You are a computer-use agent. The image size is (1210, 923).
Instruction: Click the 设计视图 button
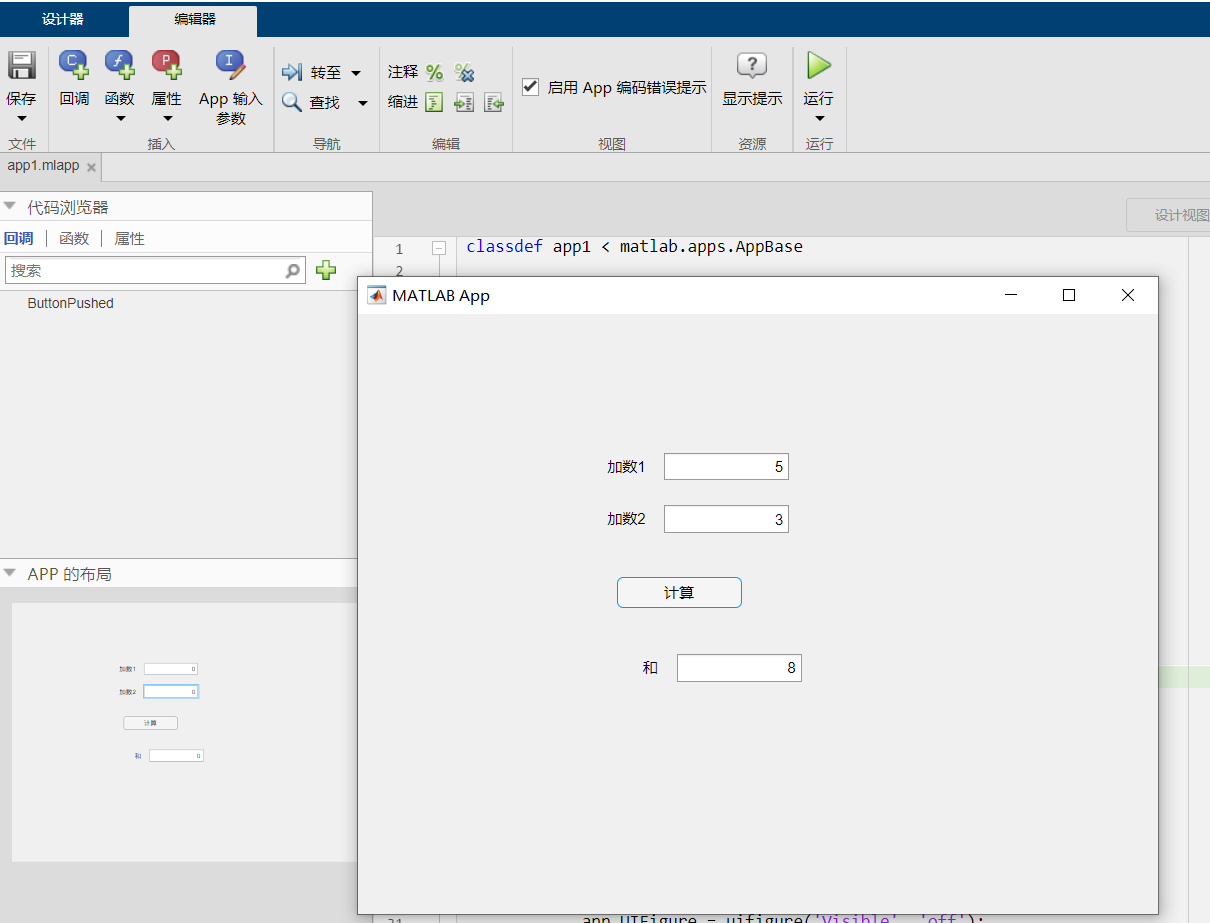click(x=1168, y=215)
